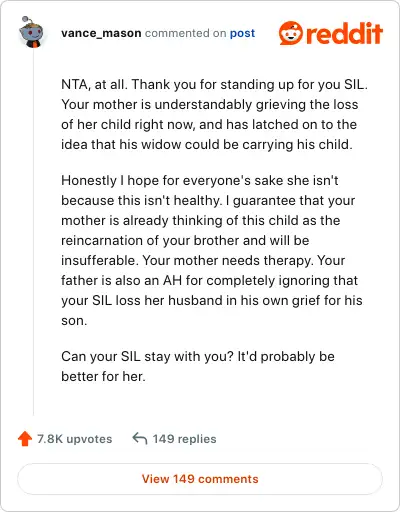Click the Reddit Snoo logo icon

click(x=291, y=33)
